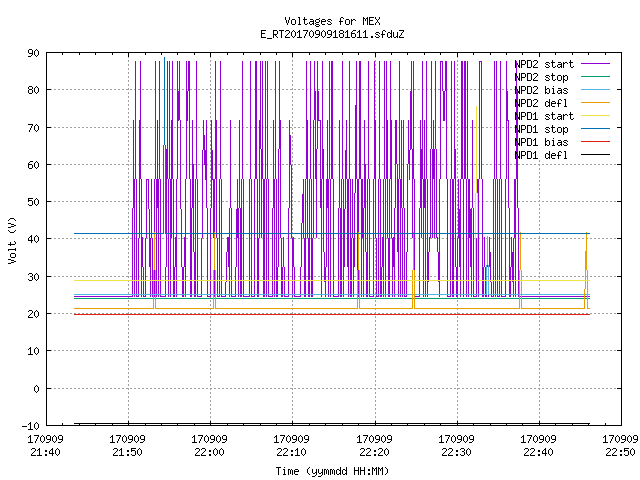Viewport: 640px width, 480px height.
Task: Click the x-axis time label 21:50
Action: coord(127,452)
